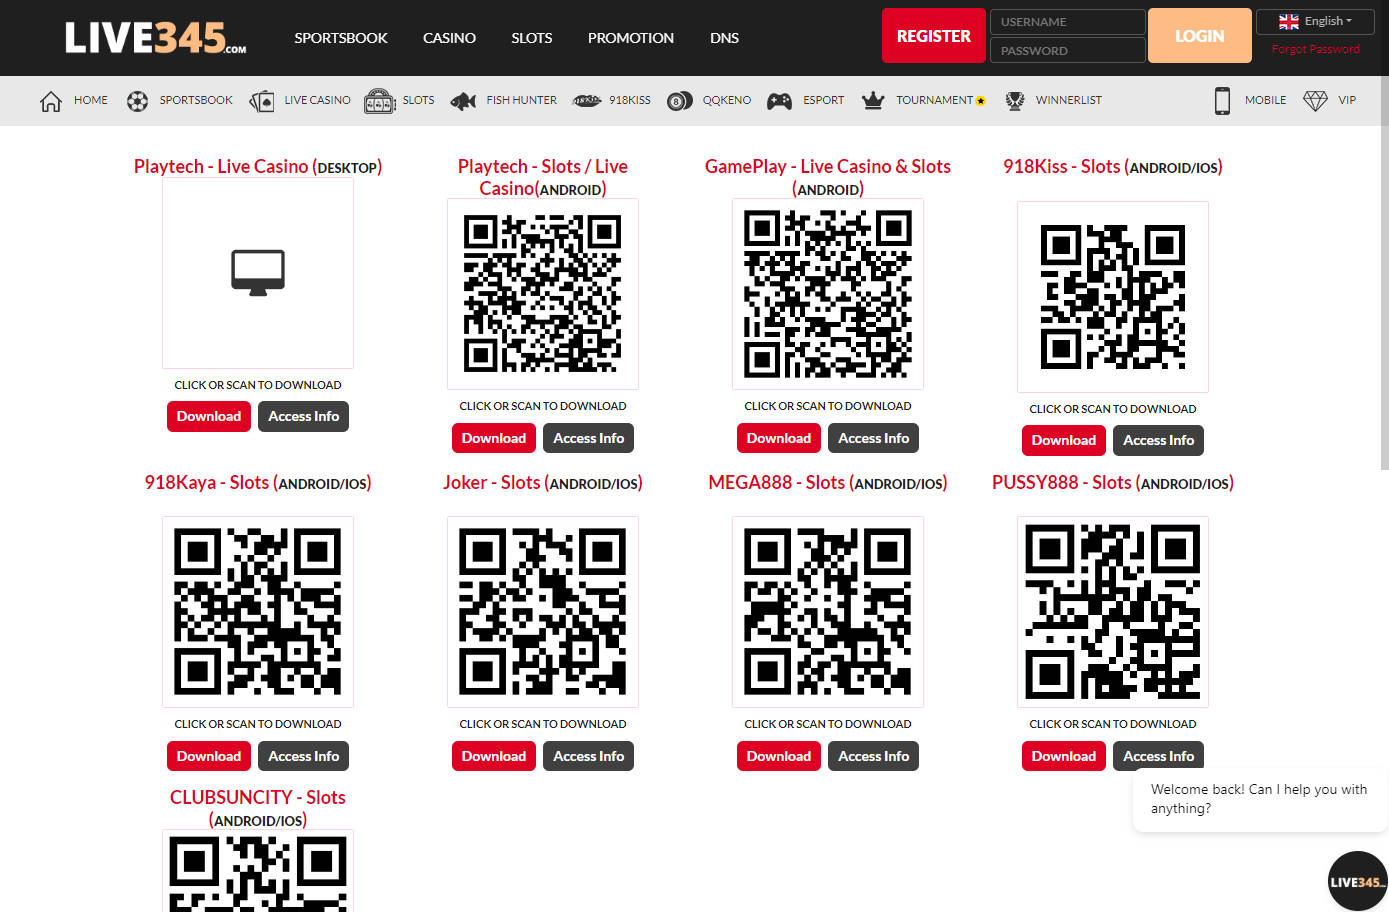The image size is (1389, 912).
Task: Click the 918Kiss logo icon
Action: (x=587, y=101)
